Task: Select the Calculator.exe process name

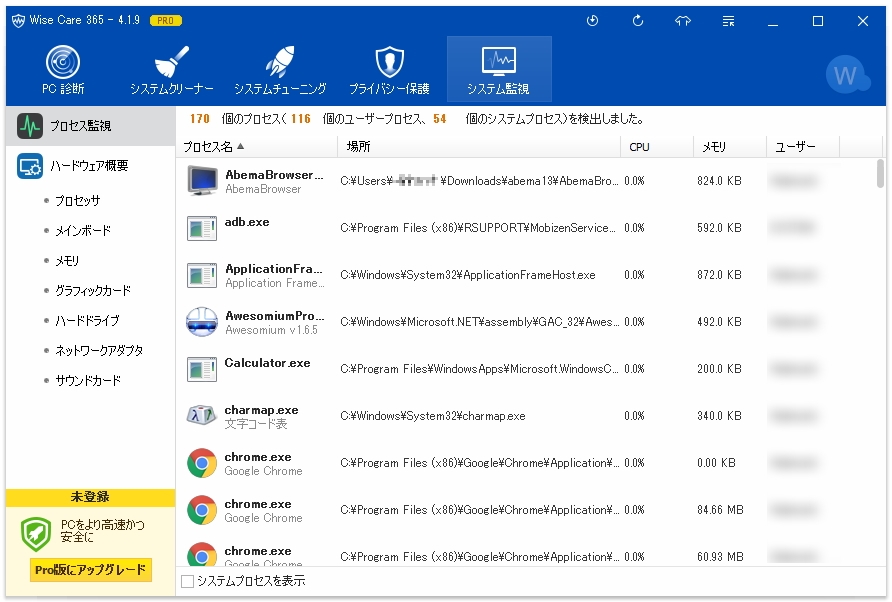Action: 267,363
